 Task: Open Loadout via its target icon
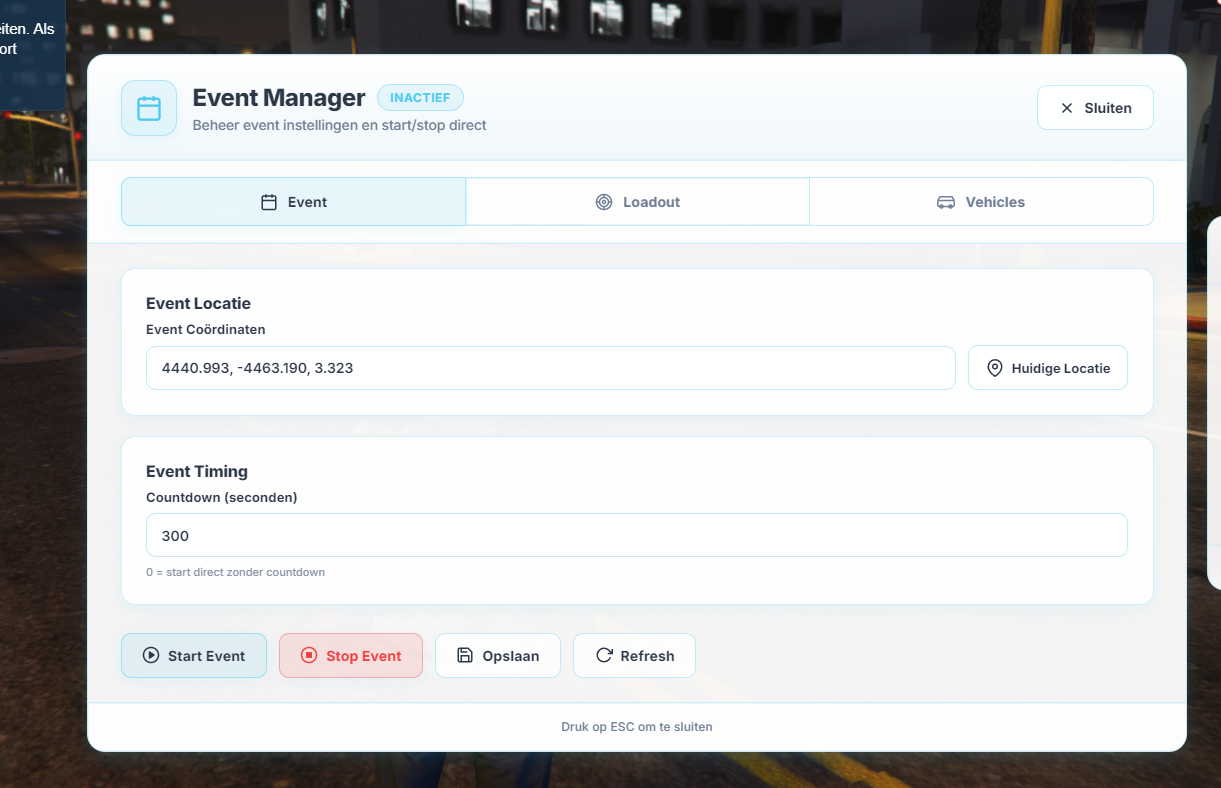[604, 202]
